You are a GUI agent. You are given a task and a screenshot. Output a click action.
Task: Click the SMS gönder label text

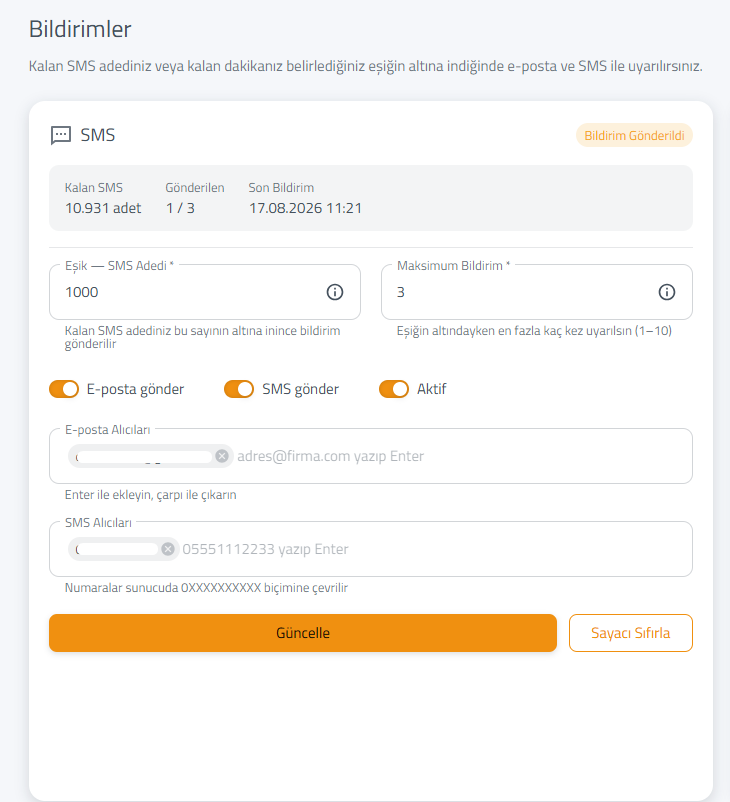(x=300, y=389)
